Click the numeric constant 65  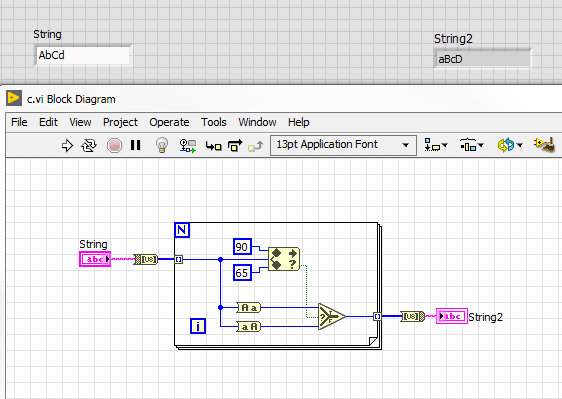(242, 272)
